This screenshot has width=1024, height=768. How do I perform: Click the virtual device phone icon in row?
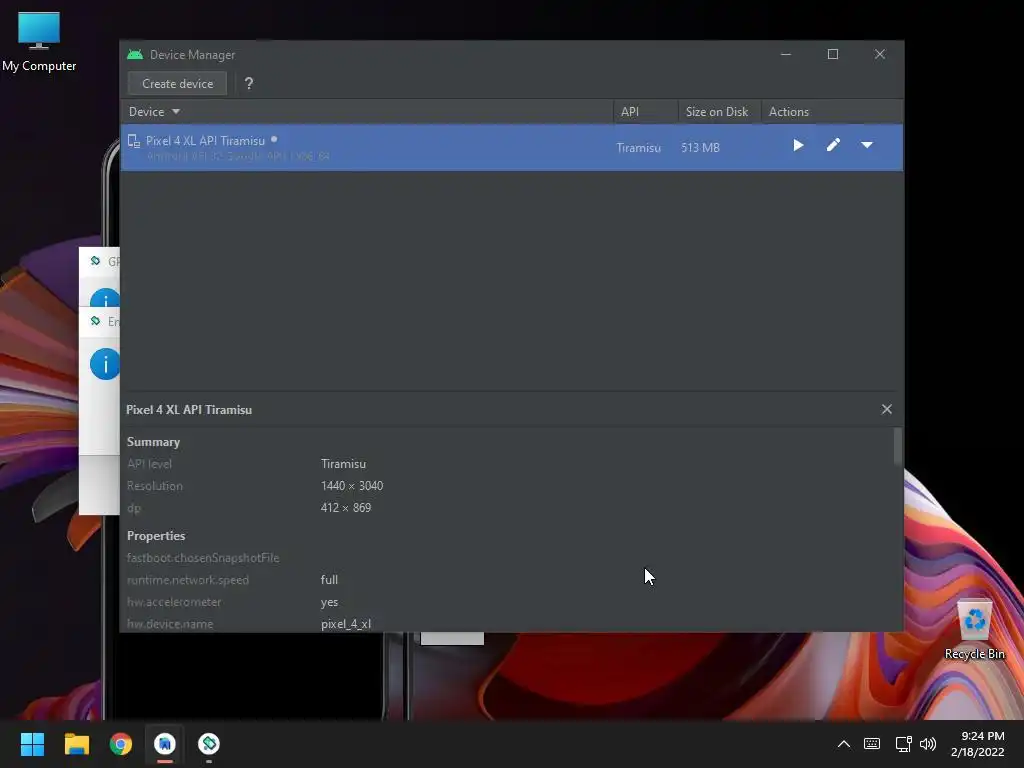[x=134, y=141]
